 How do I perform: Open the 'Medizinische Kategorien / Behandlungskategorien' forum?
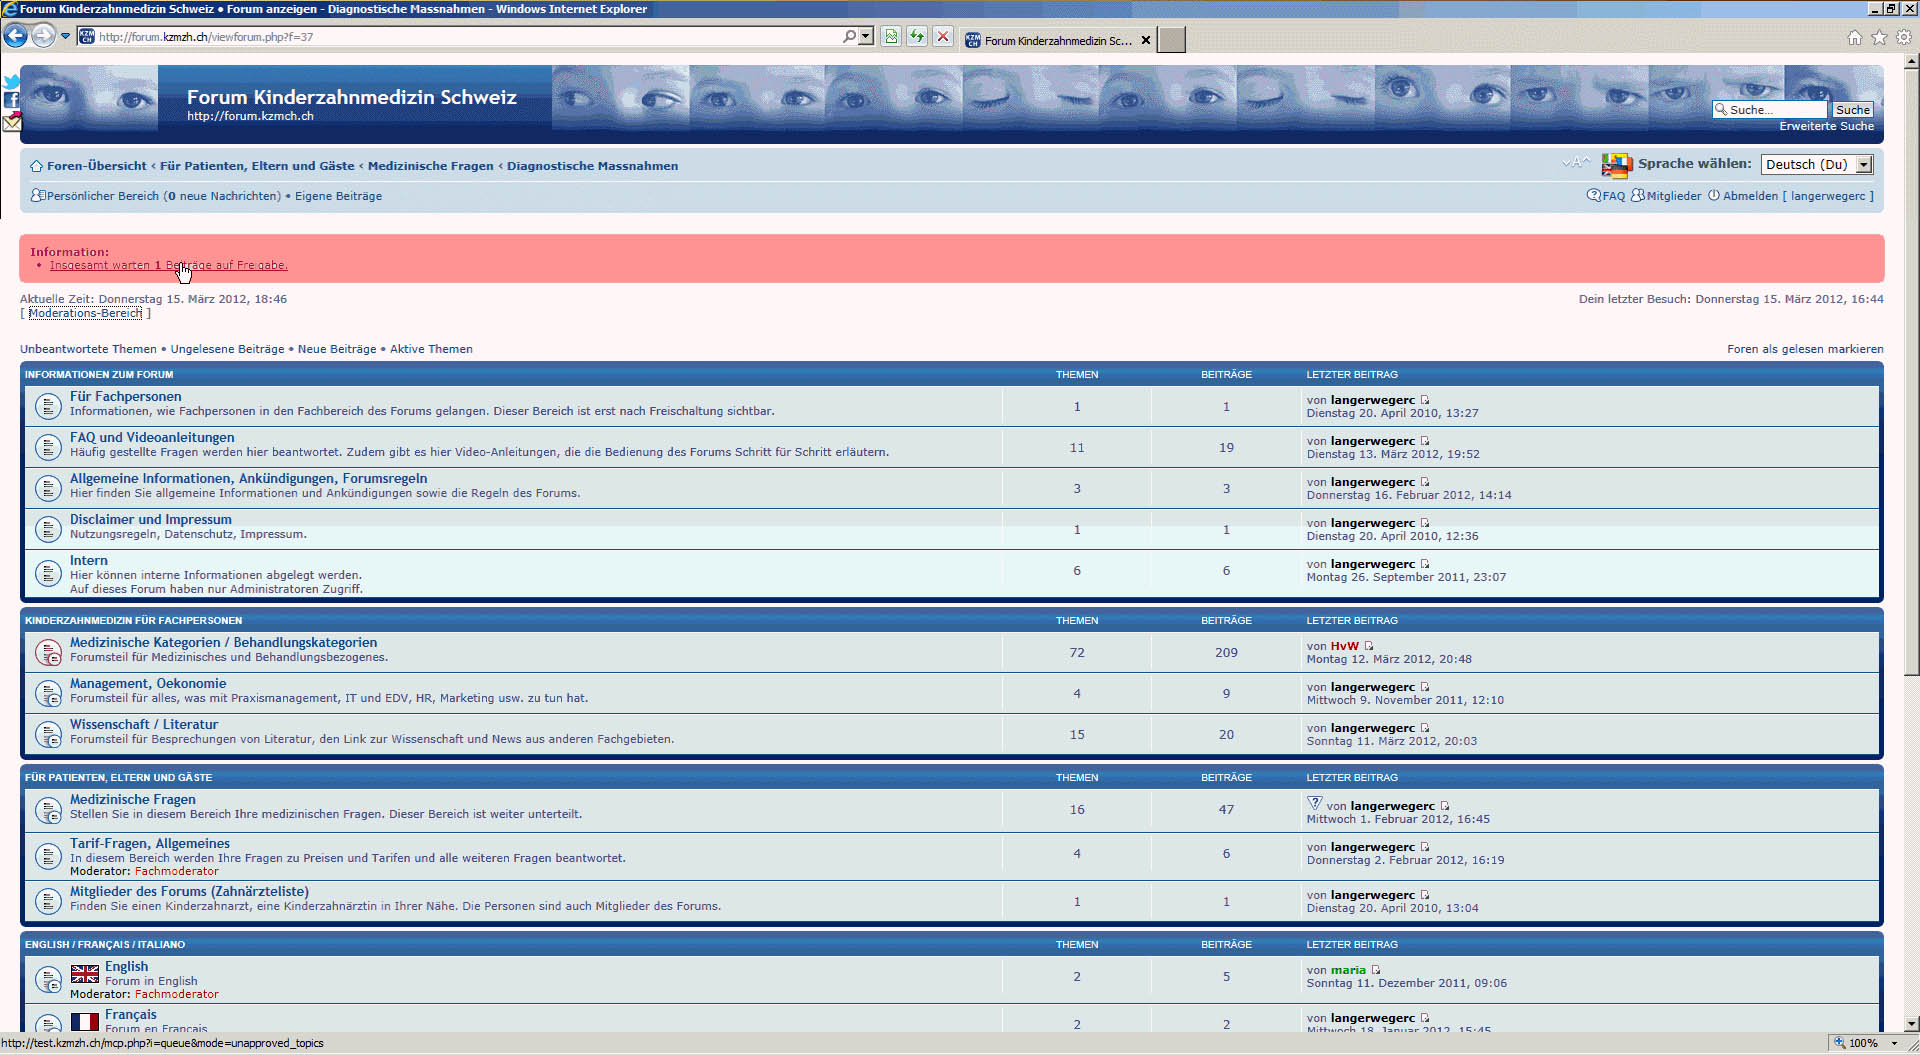[223, 642]
